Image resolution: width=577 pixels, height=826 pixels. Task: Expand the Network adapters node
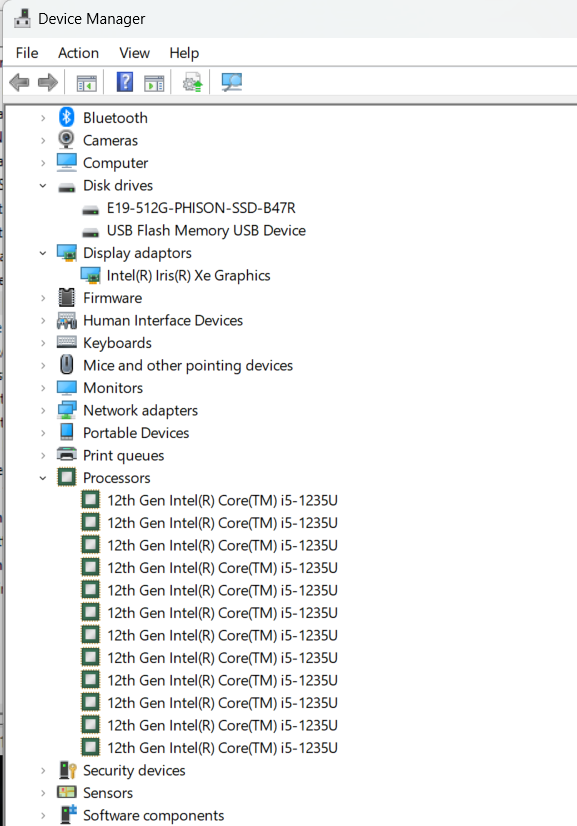[x=43, y=410]
